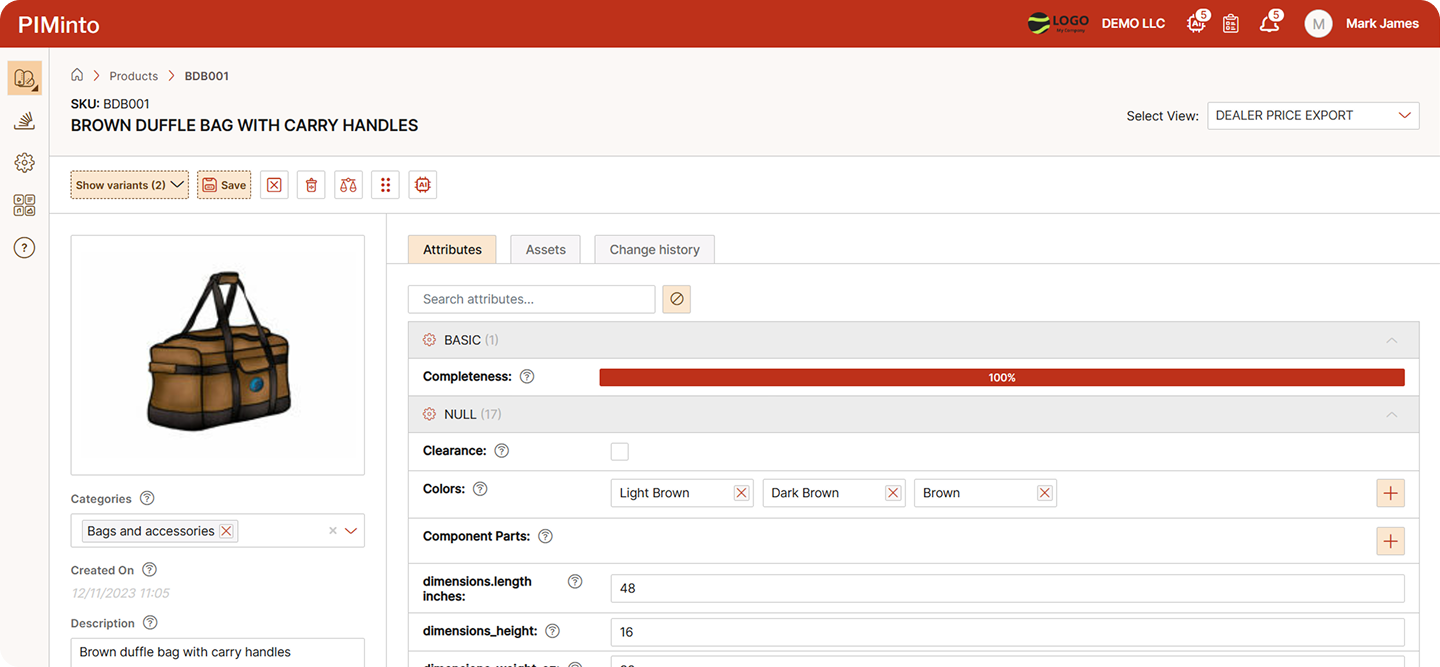Viewport: 1440px width, 667px height.
Task: Cancel changes with the red X toolbar icon
Action: point(274,184)
